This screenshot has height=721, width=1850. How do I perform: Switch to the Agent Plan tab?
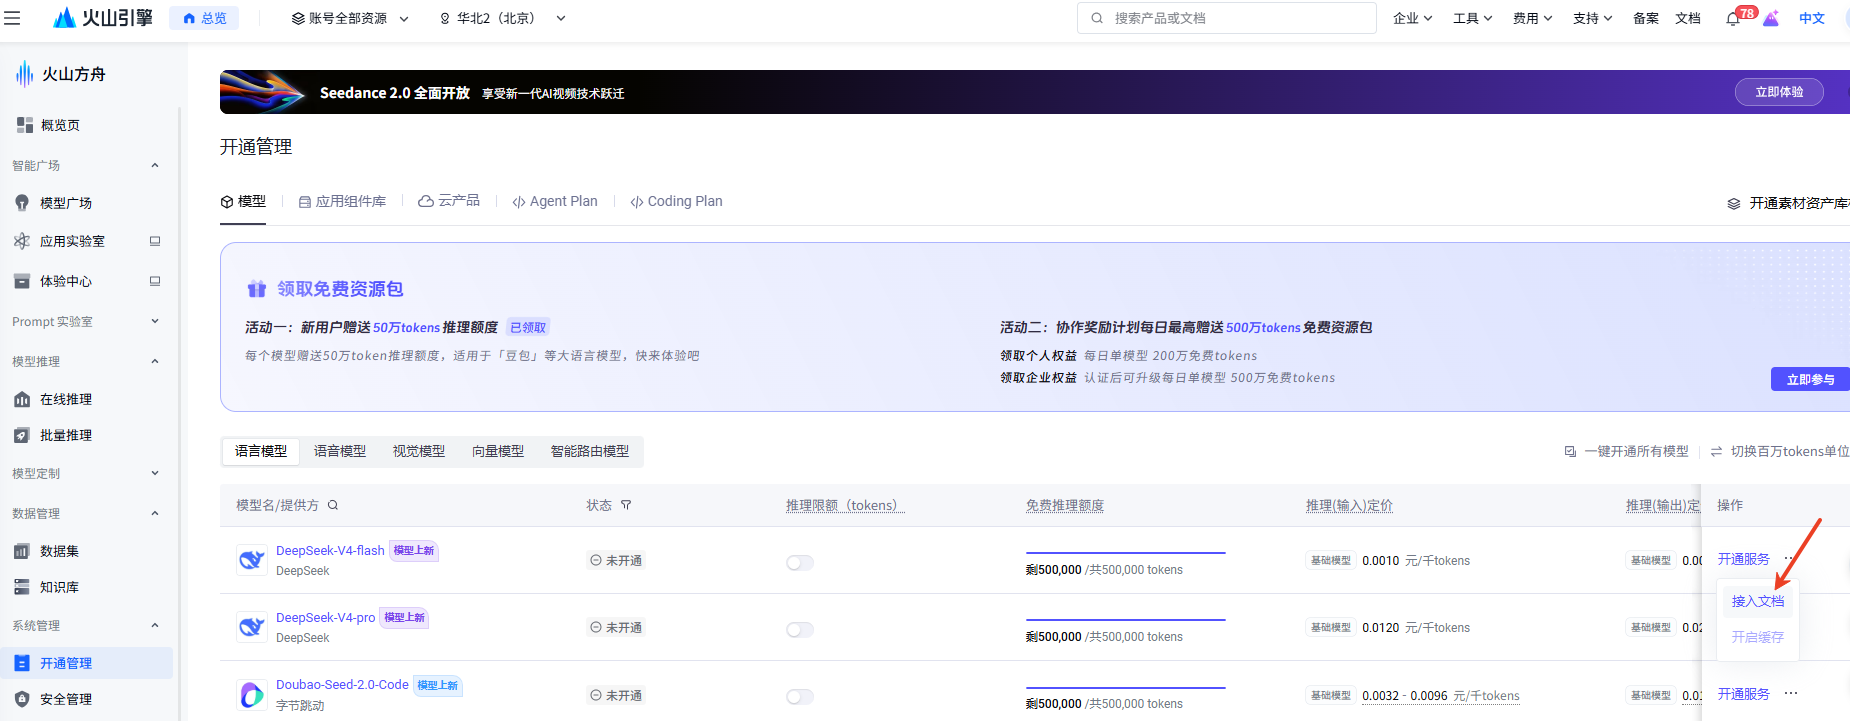coord(555,201)
